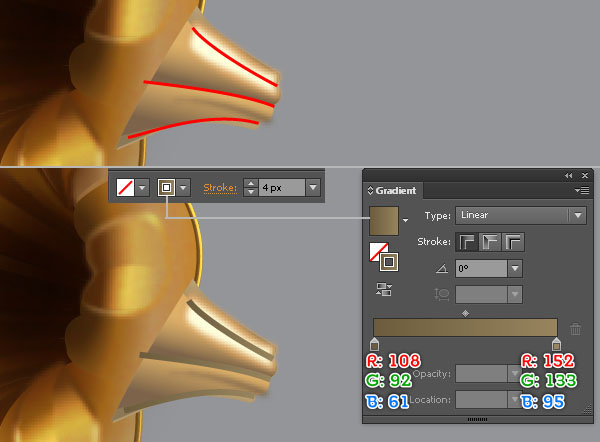Image resolution: width=600 pixels, height=442 pixels.
Task: Click the fill swatch with red slash in control bar
Action: point(125,188)
